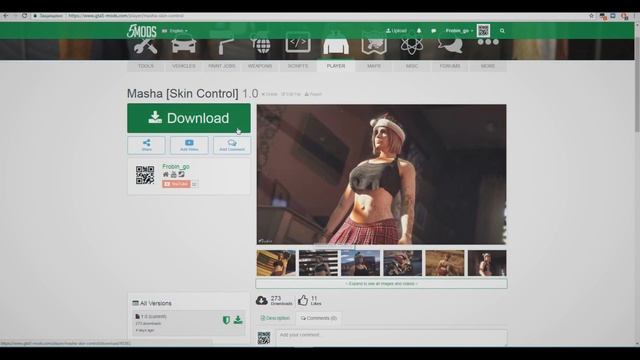Image resolution: width=640 pixels, height=360 pixels.
Task: Open the fourth gallery thumbnail
Action: tap(402, 263)
